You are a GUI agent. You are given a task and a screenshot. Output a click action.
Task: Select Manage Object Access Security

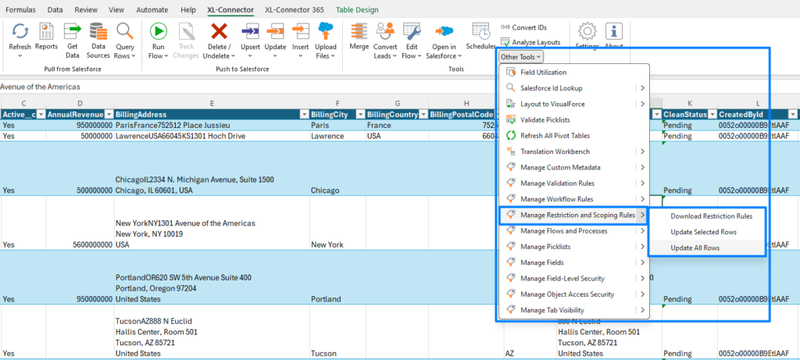pyautogui.click(x=574, y=294)
